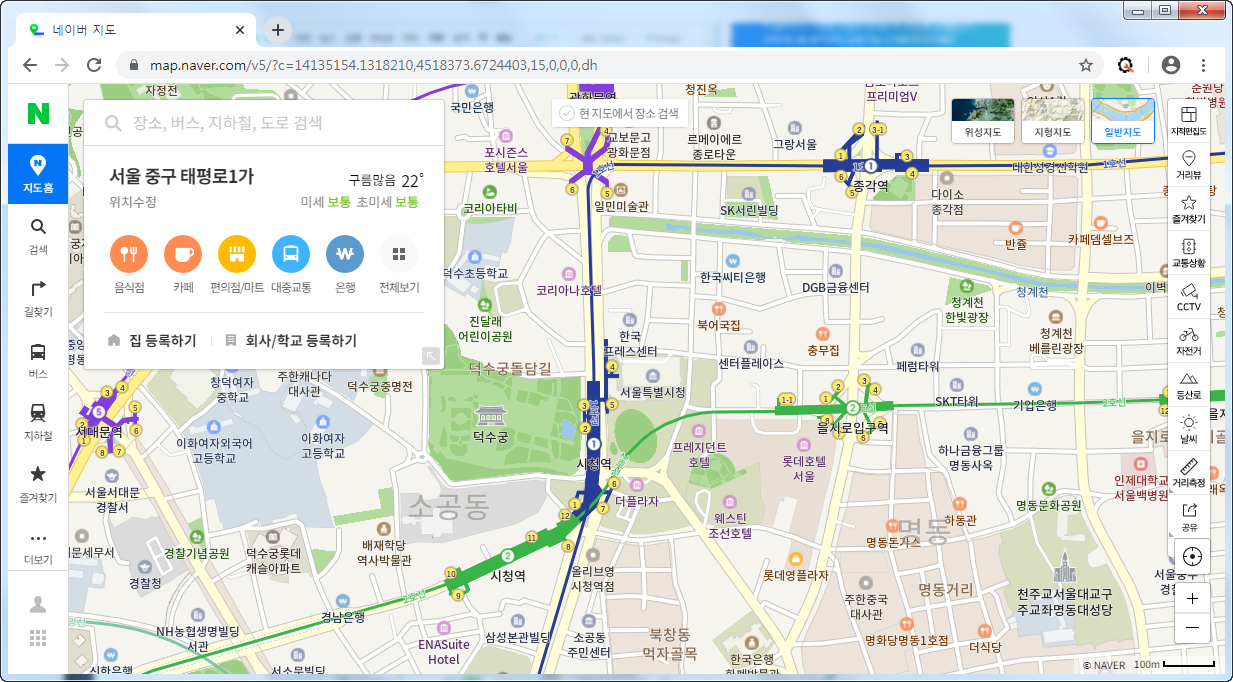Viewport: 1233px width, 682px height.
Task: Open a new browser tab
Action: 278,29
